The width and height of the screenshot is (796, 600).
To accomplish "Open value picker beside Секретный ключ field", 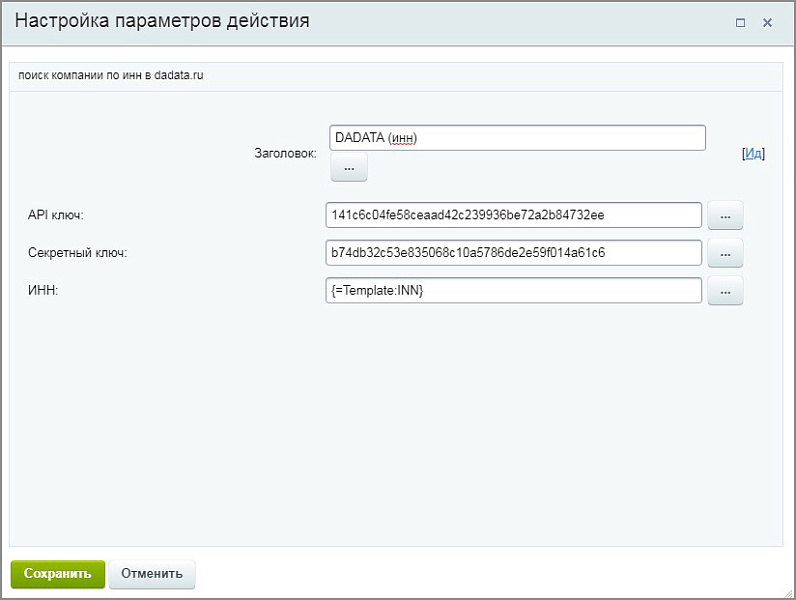I will [725, 254].
